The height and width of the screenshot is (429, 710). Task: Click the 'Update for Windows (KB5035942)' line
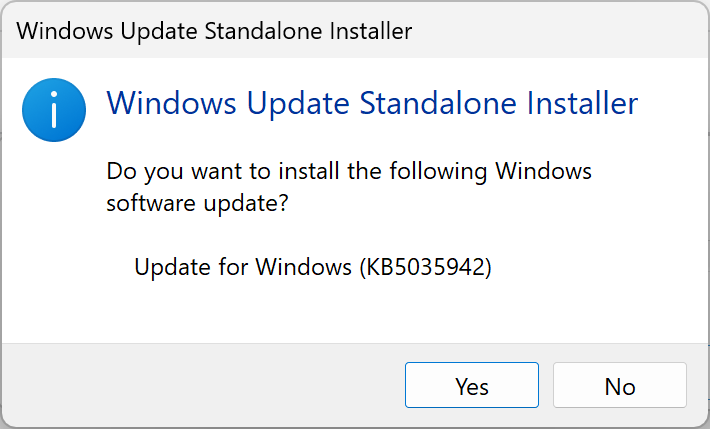tap(313, 267)
